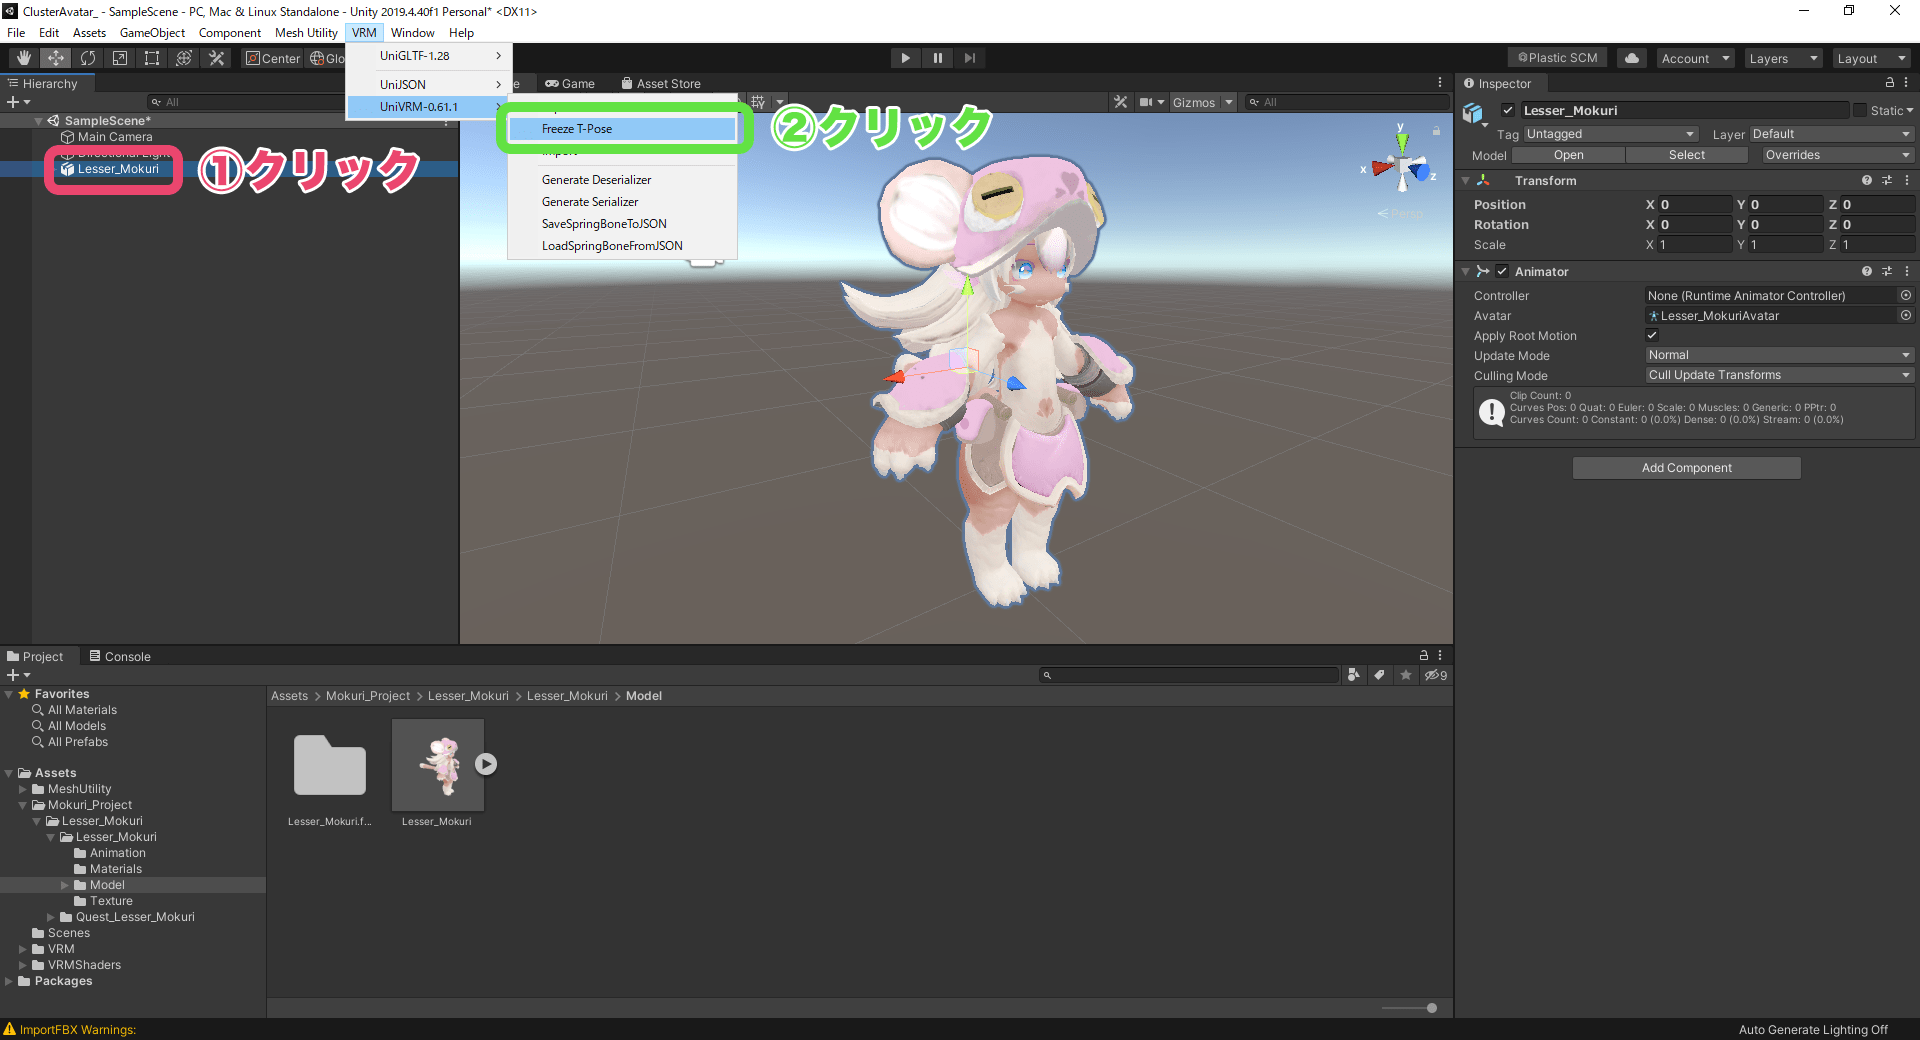
Task: Click the cloud services icon in the toolbar
Action: (x=1631, y=57)
